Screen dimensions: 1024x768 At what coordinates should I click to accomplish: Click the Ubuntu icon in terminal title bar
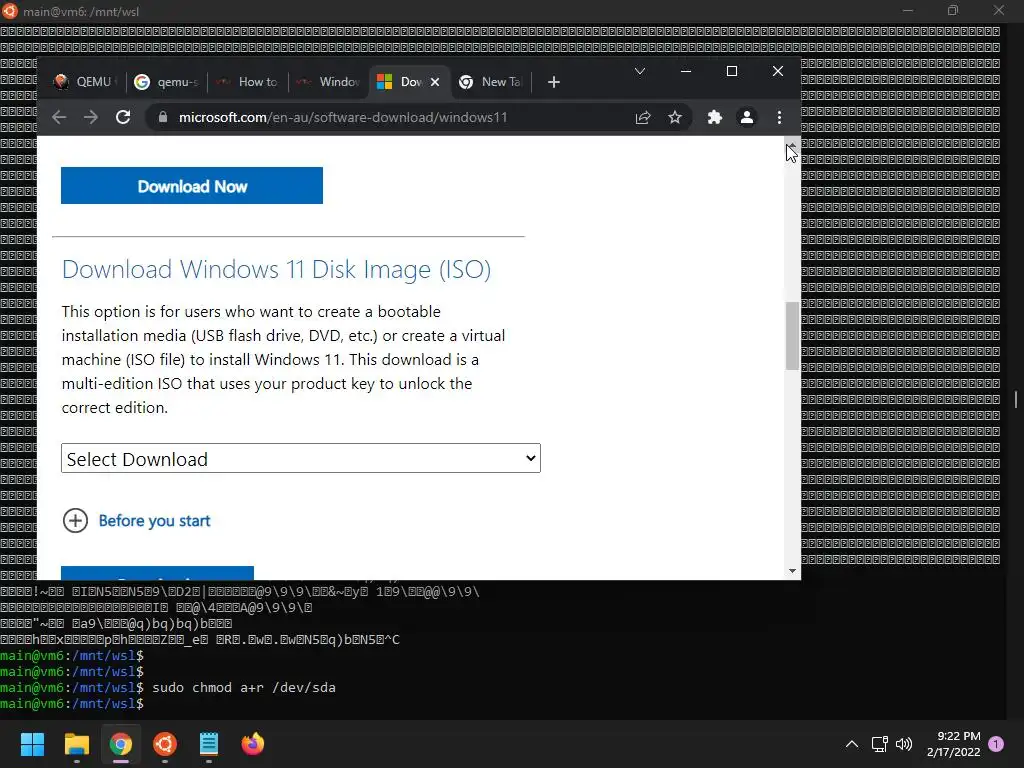pyautogui.click(x=10, y=11)
